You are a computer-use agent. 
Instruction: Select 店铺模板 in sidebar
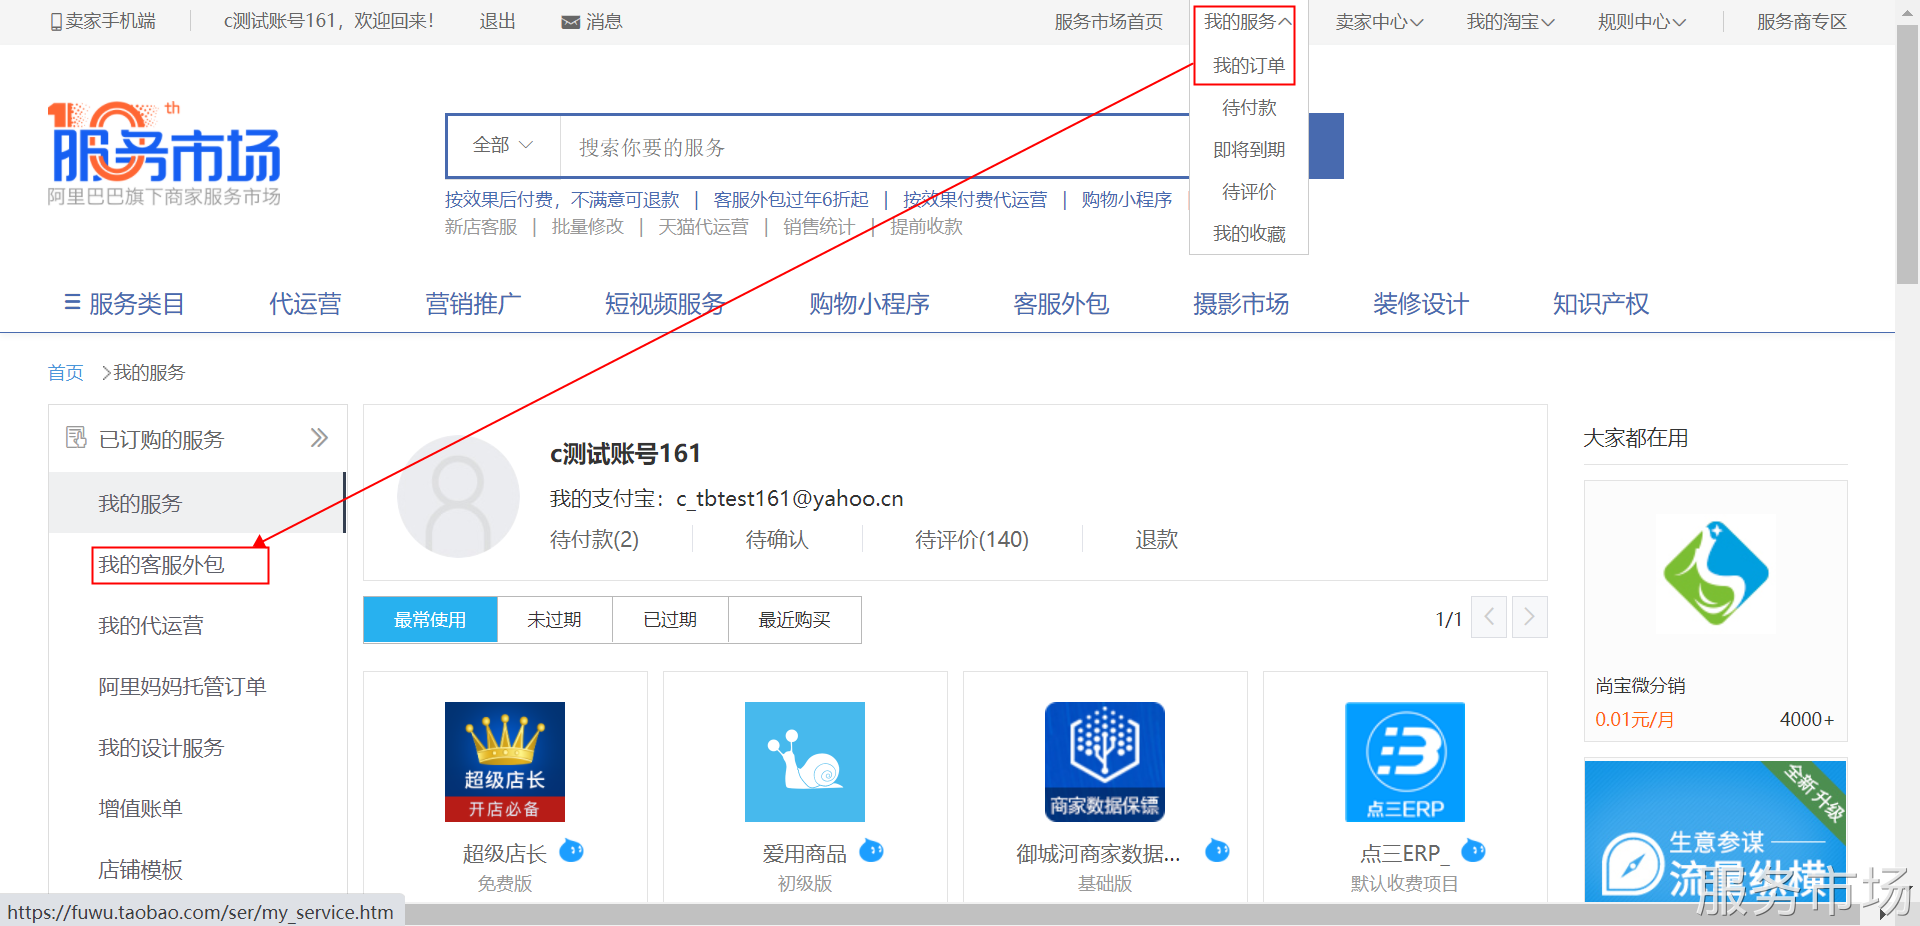coord(140,870)
